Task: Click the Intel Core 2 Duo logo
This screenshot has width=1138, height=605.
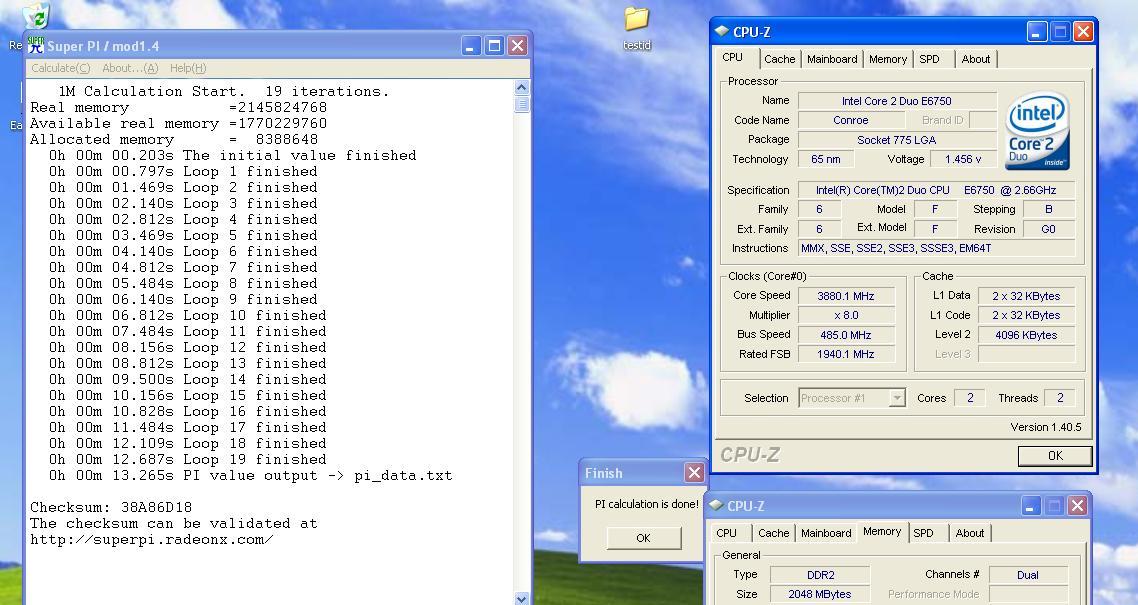Action: (x=1038, y=131)
